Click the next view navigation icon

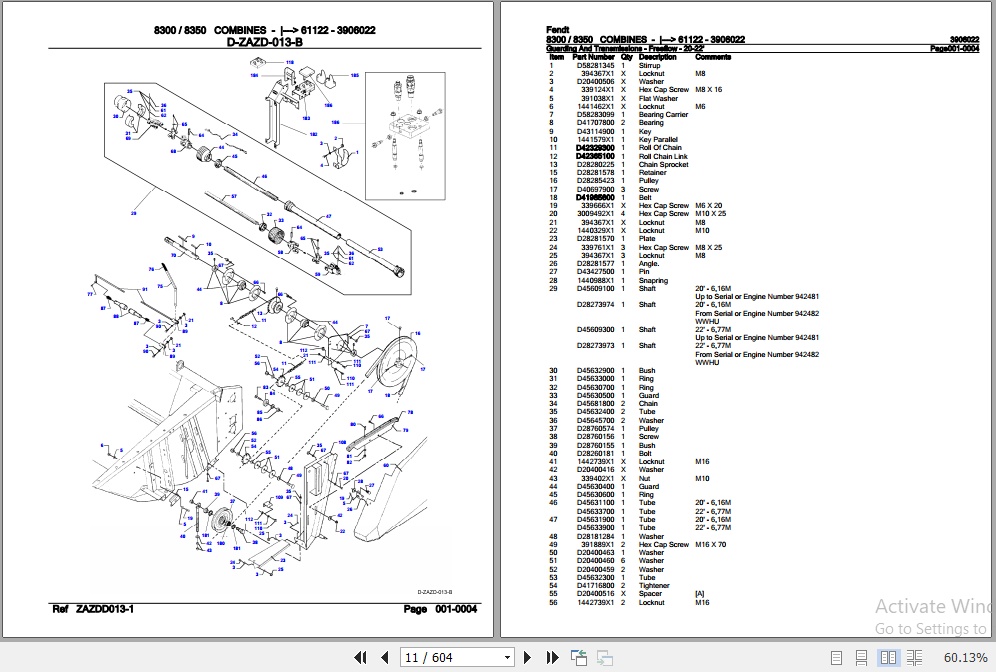click(605, 657)
